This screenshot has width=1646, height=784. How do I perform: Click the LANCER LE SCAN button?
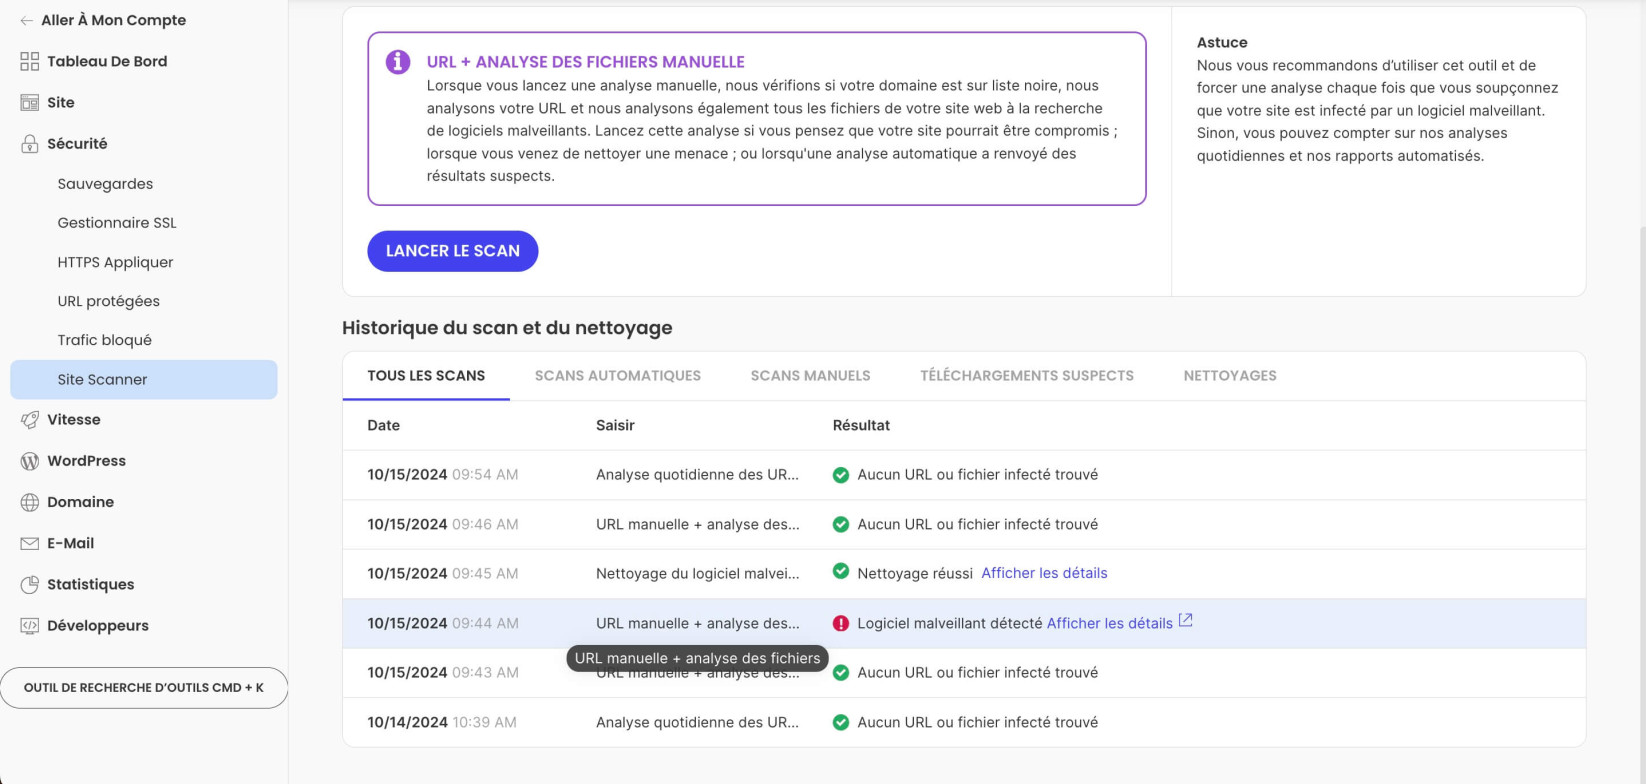(x=453, y=251)
